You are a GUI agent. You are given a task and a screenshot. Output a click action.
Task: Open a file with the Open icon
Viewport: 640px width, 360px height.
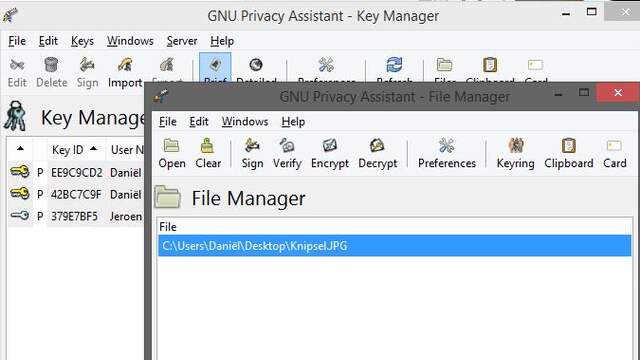172,153
